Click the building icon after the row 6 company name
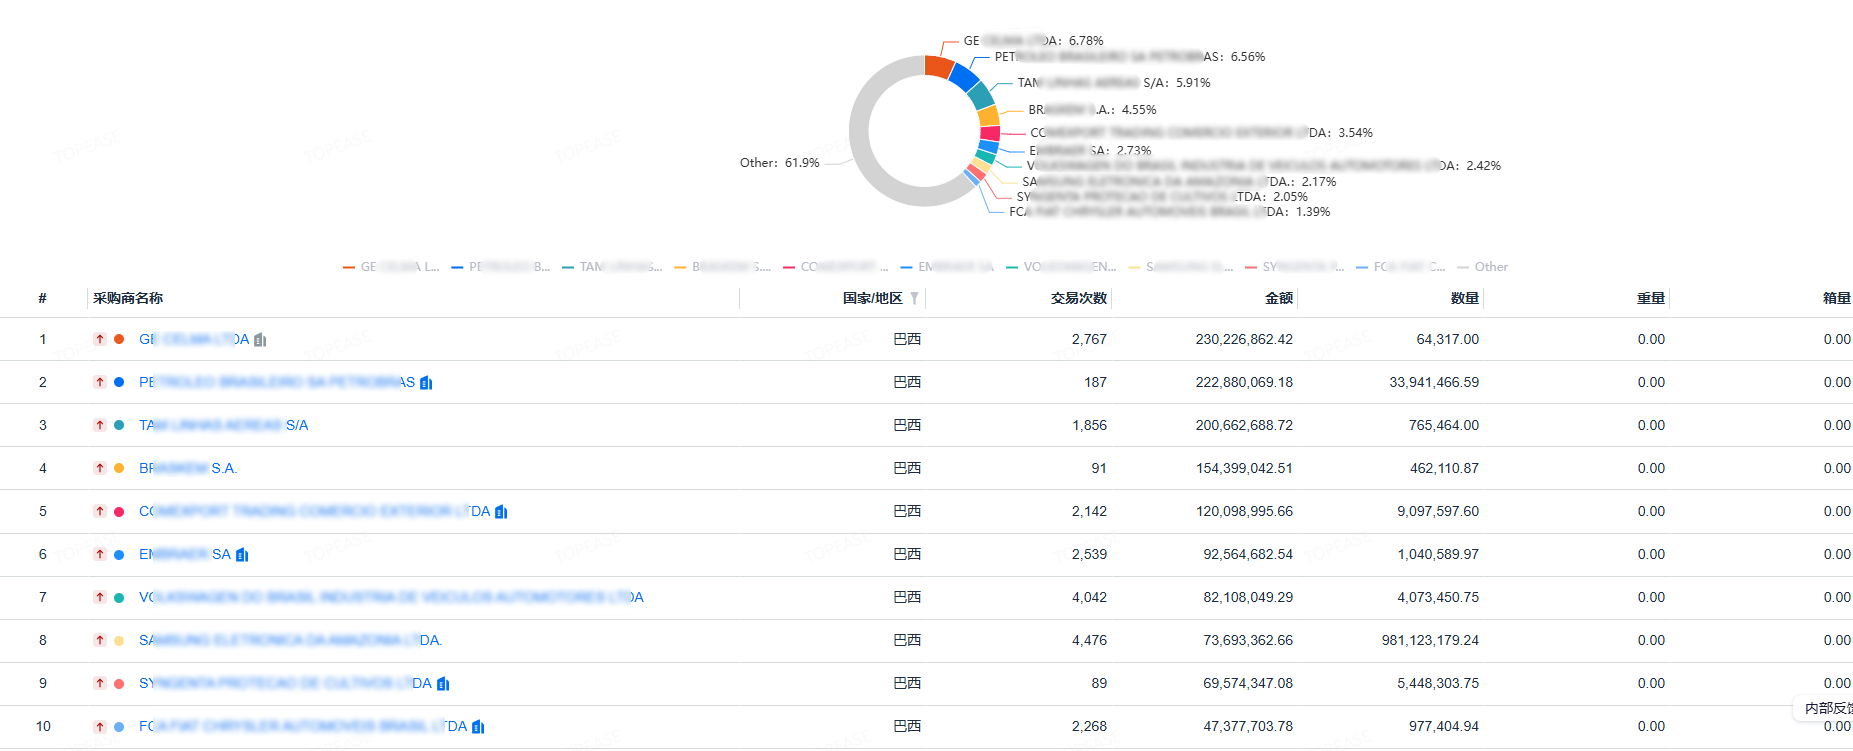This screenshot has height=751, width=1853. coord(242,555)
